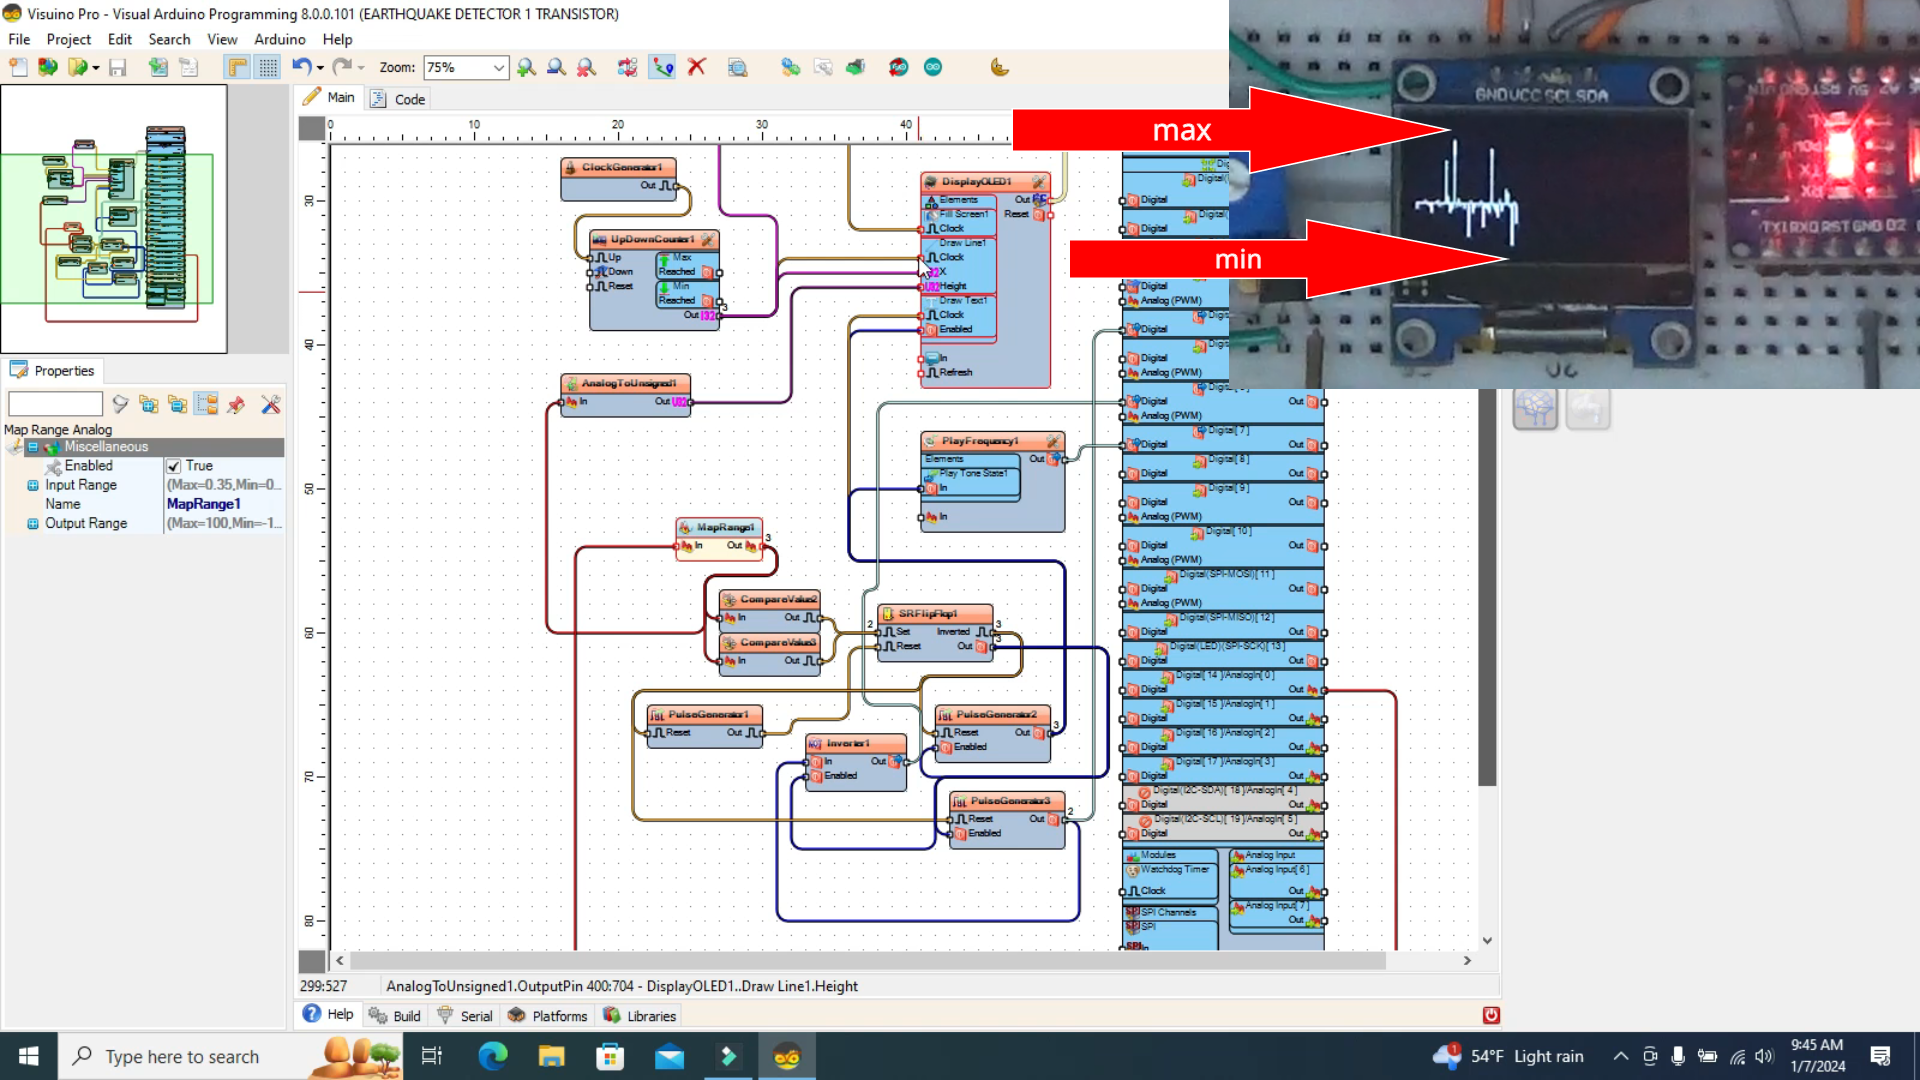Click the Undo arrow
This screenshot has width=1920, height=1080.
(x=301, y=67)
